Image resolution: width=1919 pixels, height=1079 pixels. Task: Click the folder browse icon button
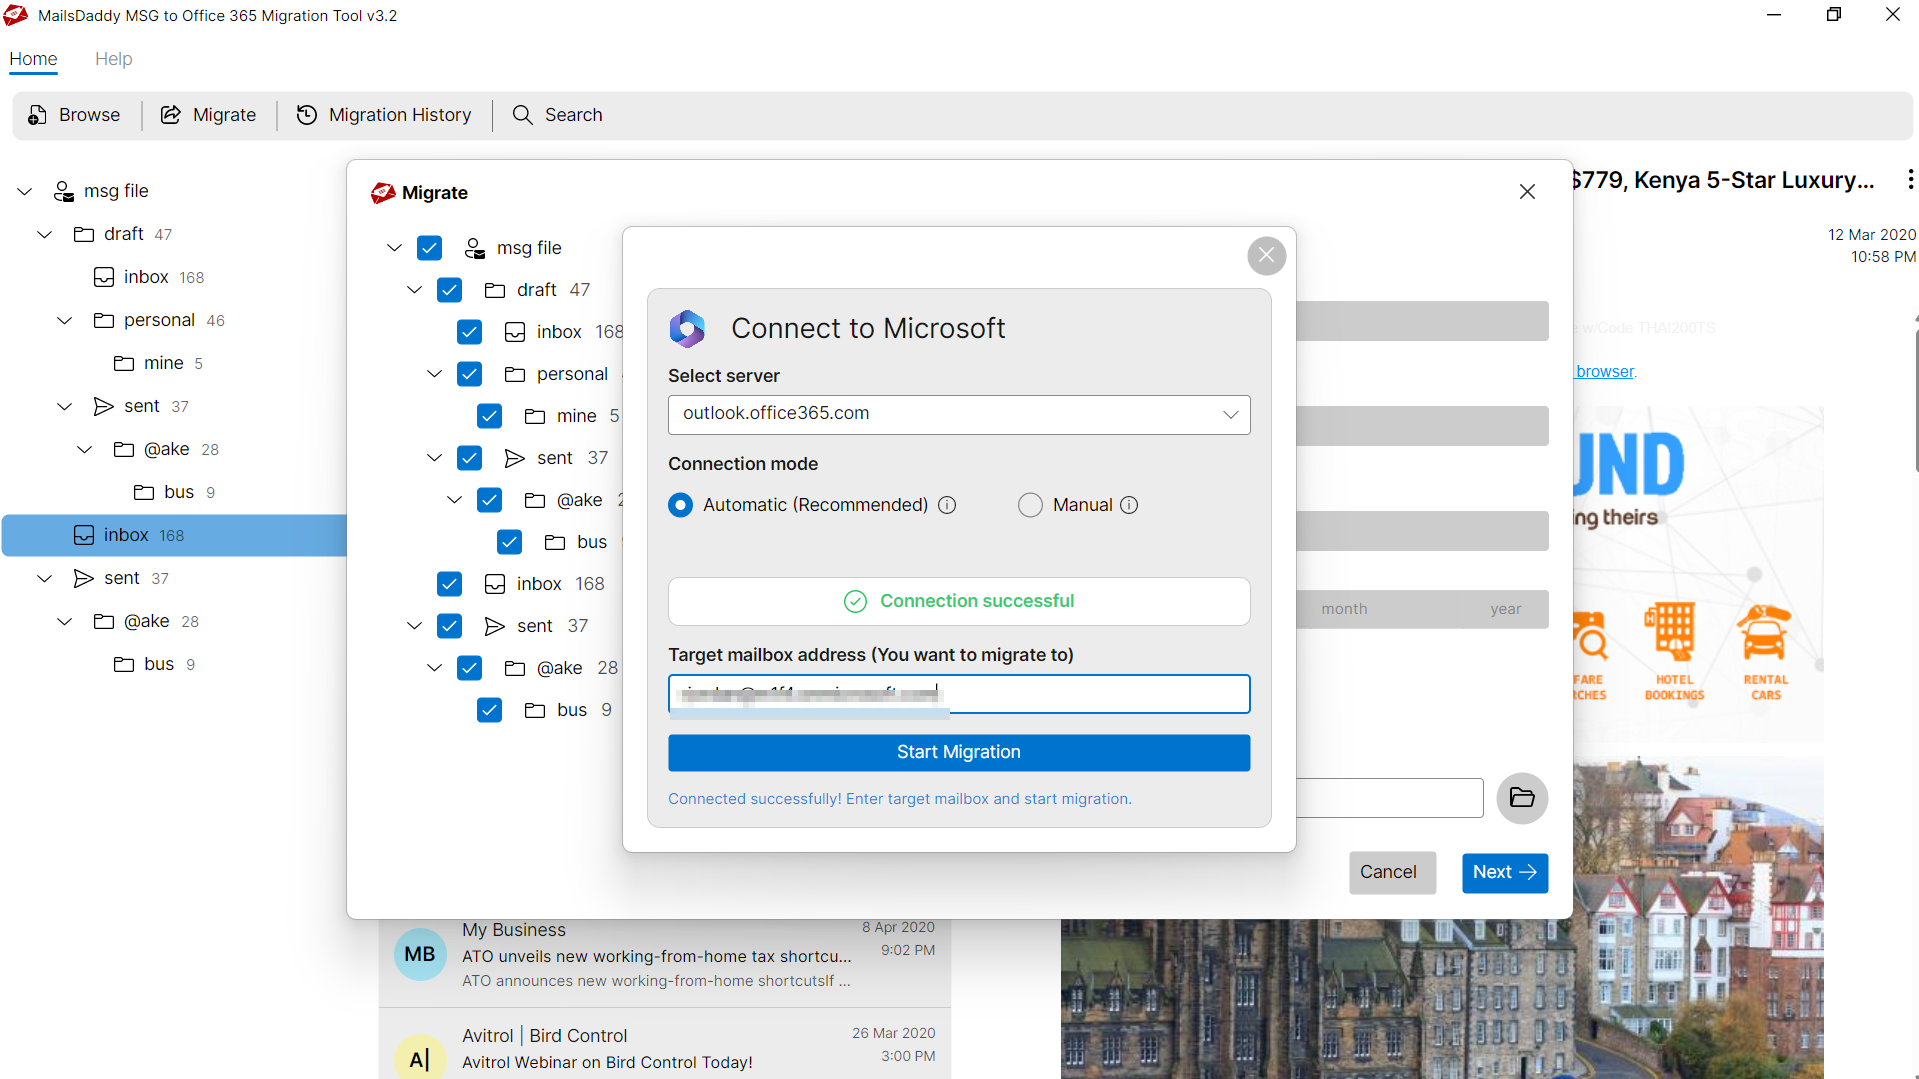1522,798
